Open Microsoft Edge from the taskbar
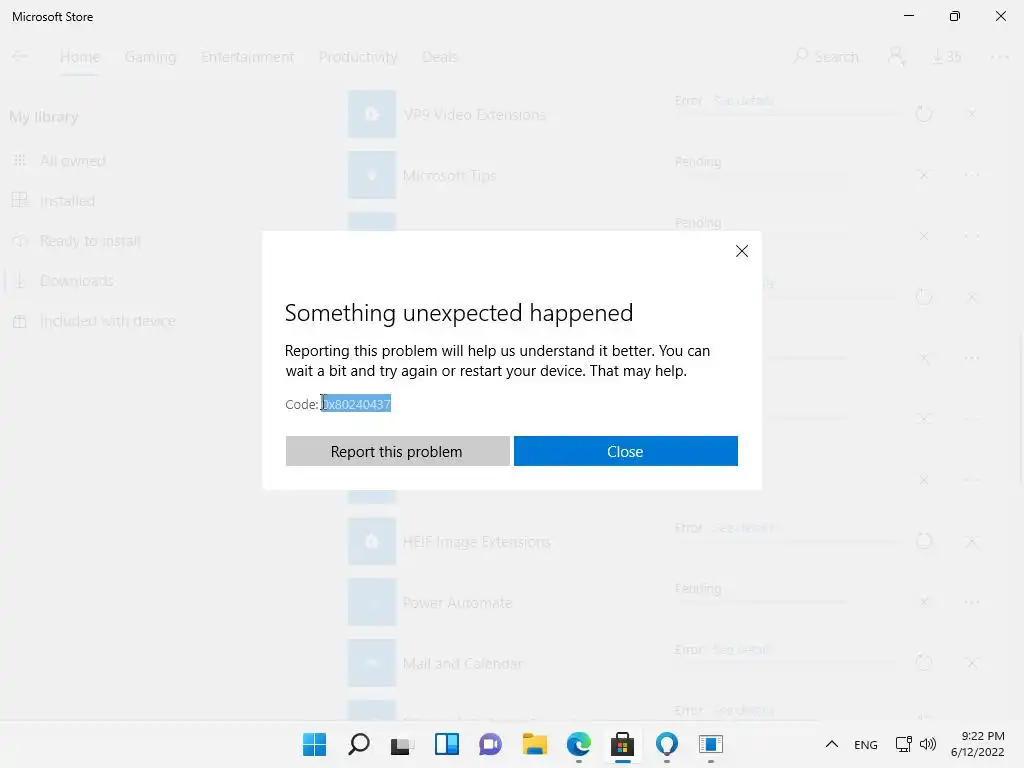 [x=579, y=744]
